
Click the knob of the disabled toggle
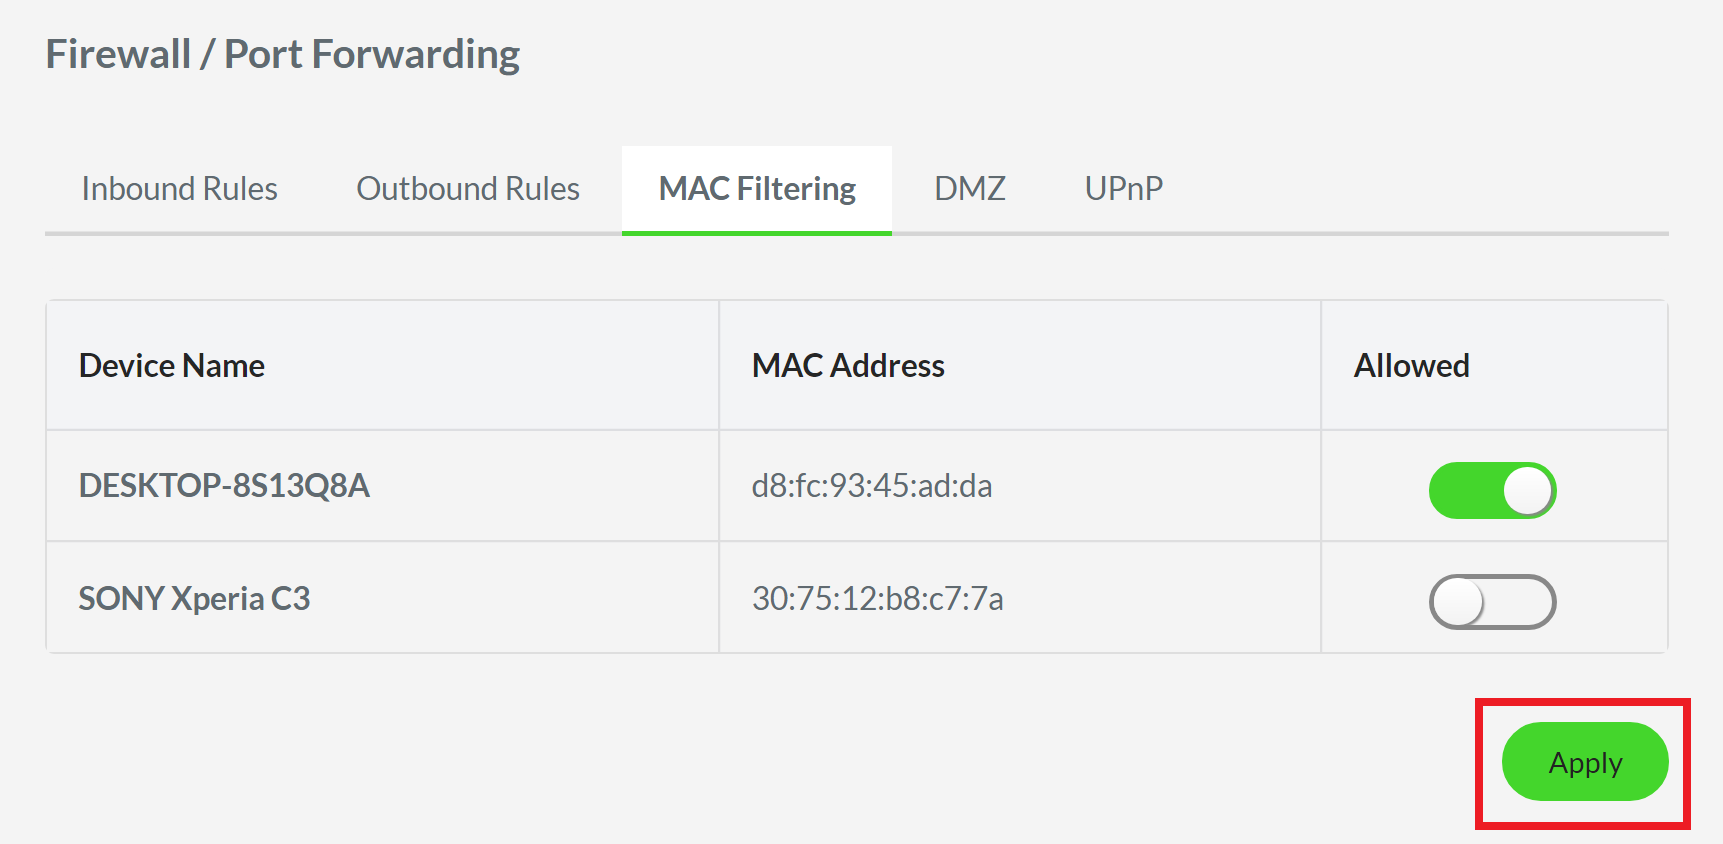pos(1458,602)
